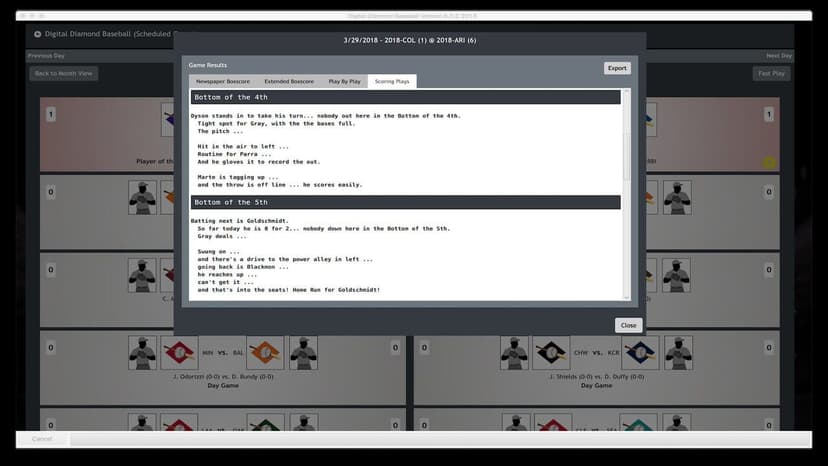This screenshot has width=828, height=466.
Task: Click 'J. Shields (0-0) vs. D. Duffy (0-0)' matchup
Action: (596, 377)
